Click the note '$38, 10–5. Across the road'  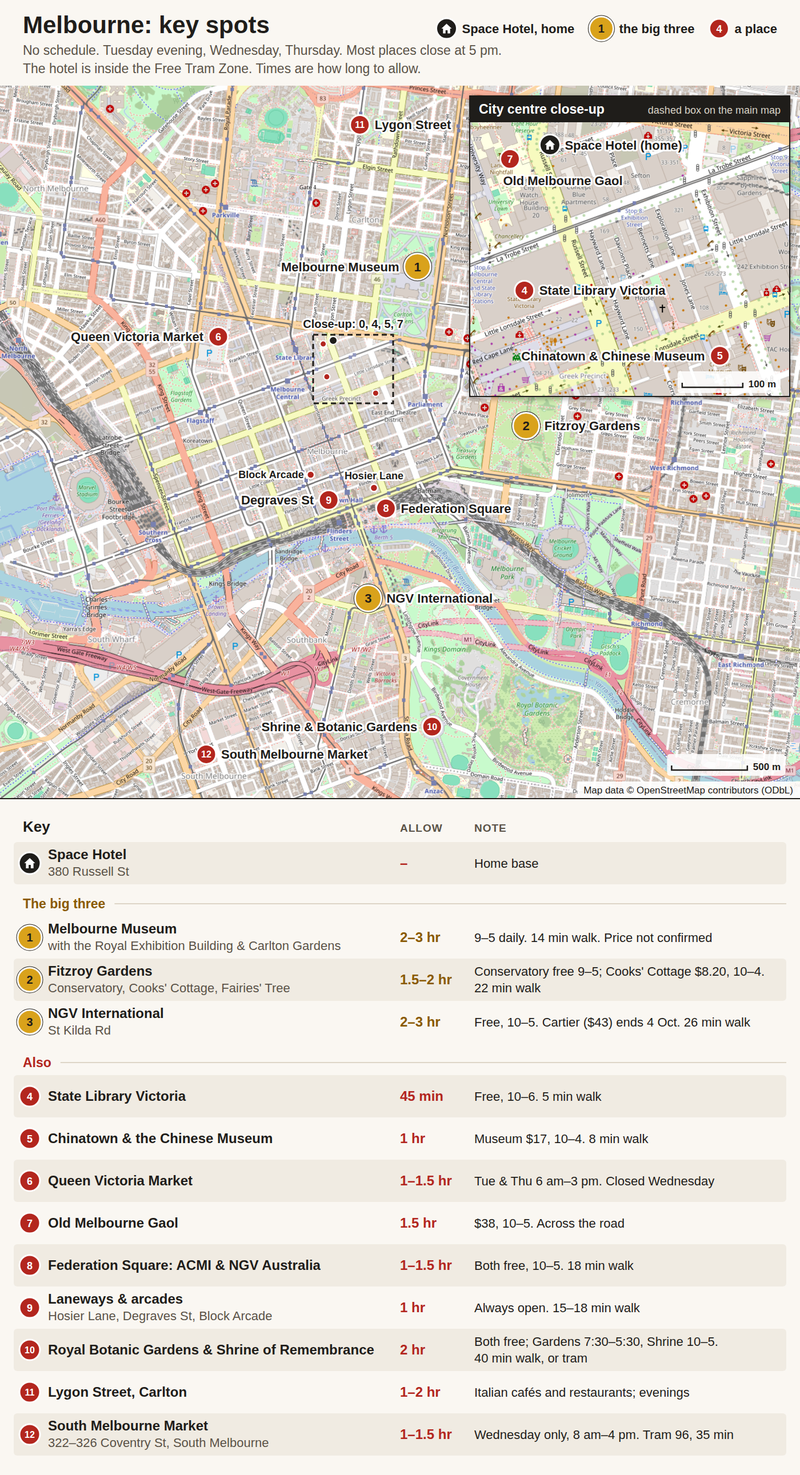(549, 1223)
